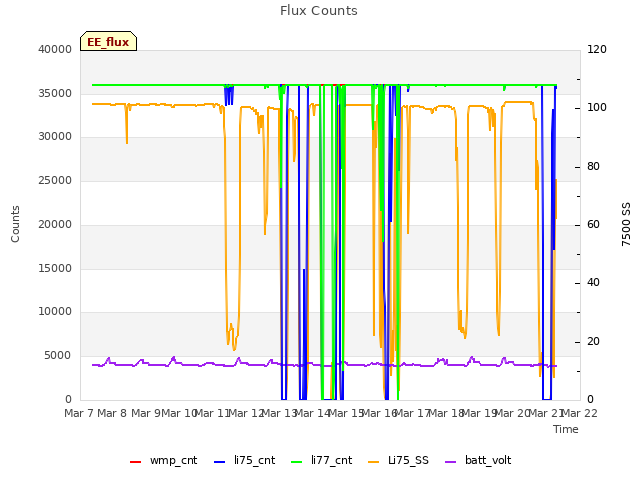Click the 20000 left axis tick label

(x=55, y=224)
